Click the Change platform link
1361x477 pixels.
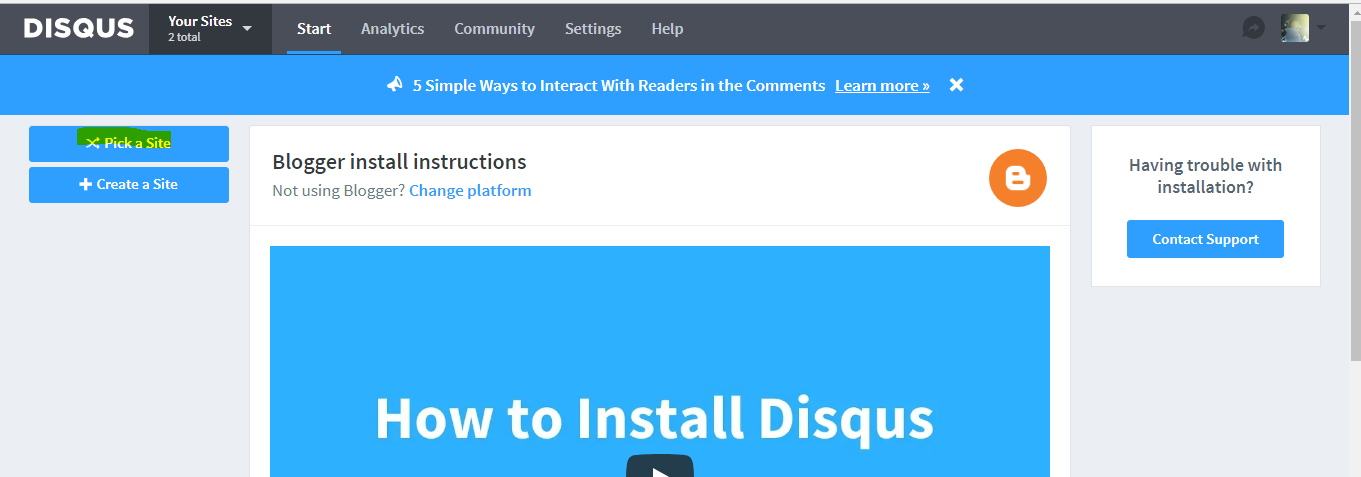point(470,190)
